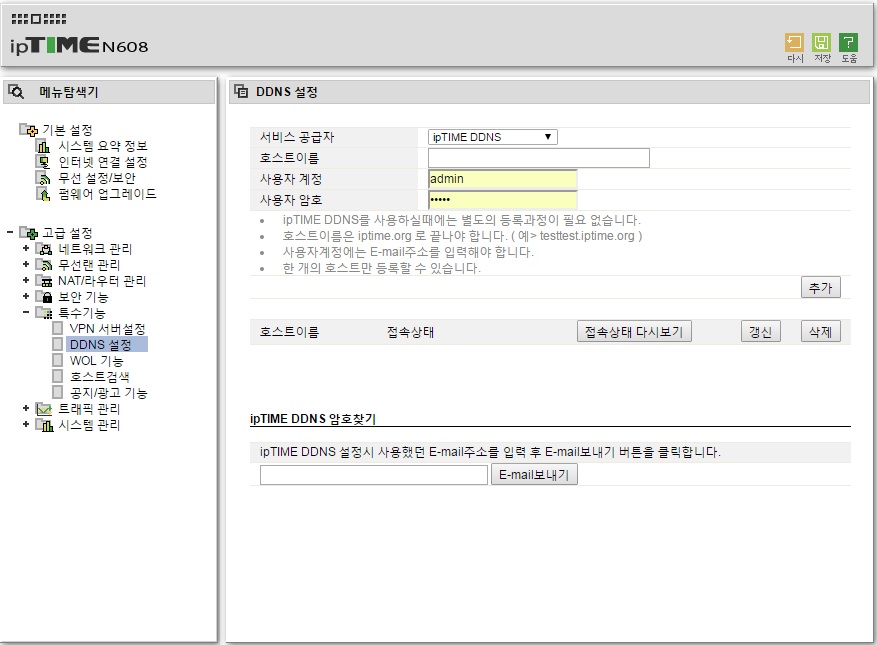The width and height of the screenshot is (877, 645).
Task: Click the 저장 (save) floppy icon
Action: point(821,43)
